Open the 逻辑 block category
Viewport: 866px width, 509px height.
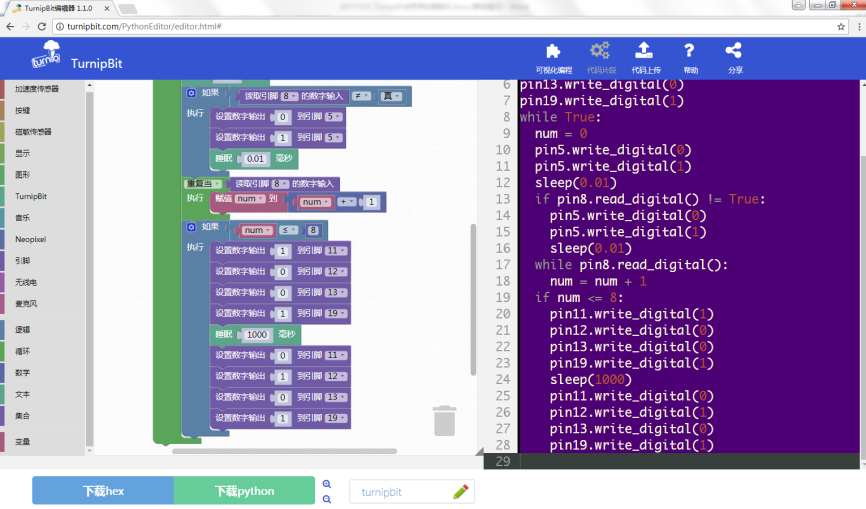pos(23,330)
